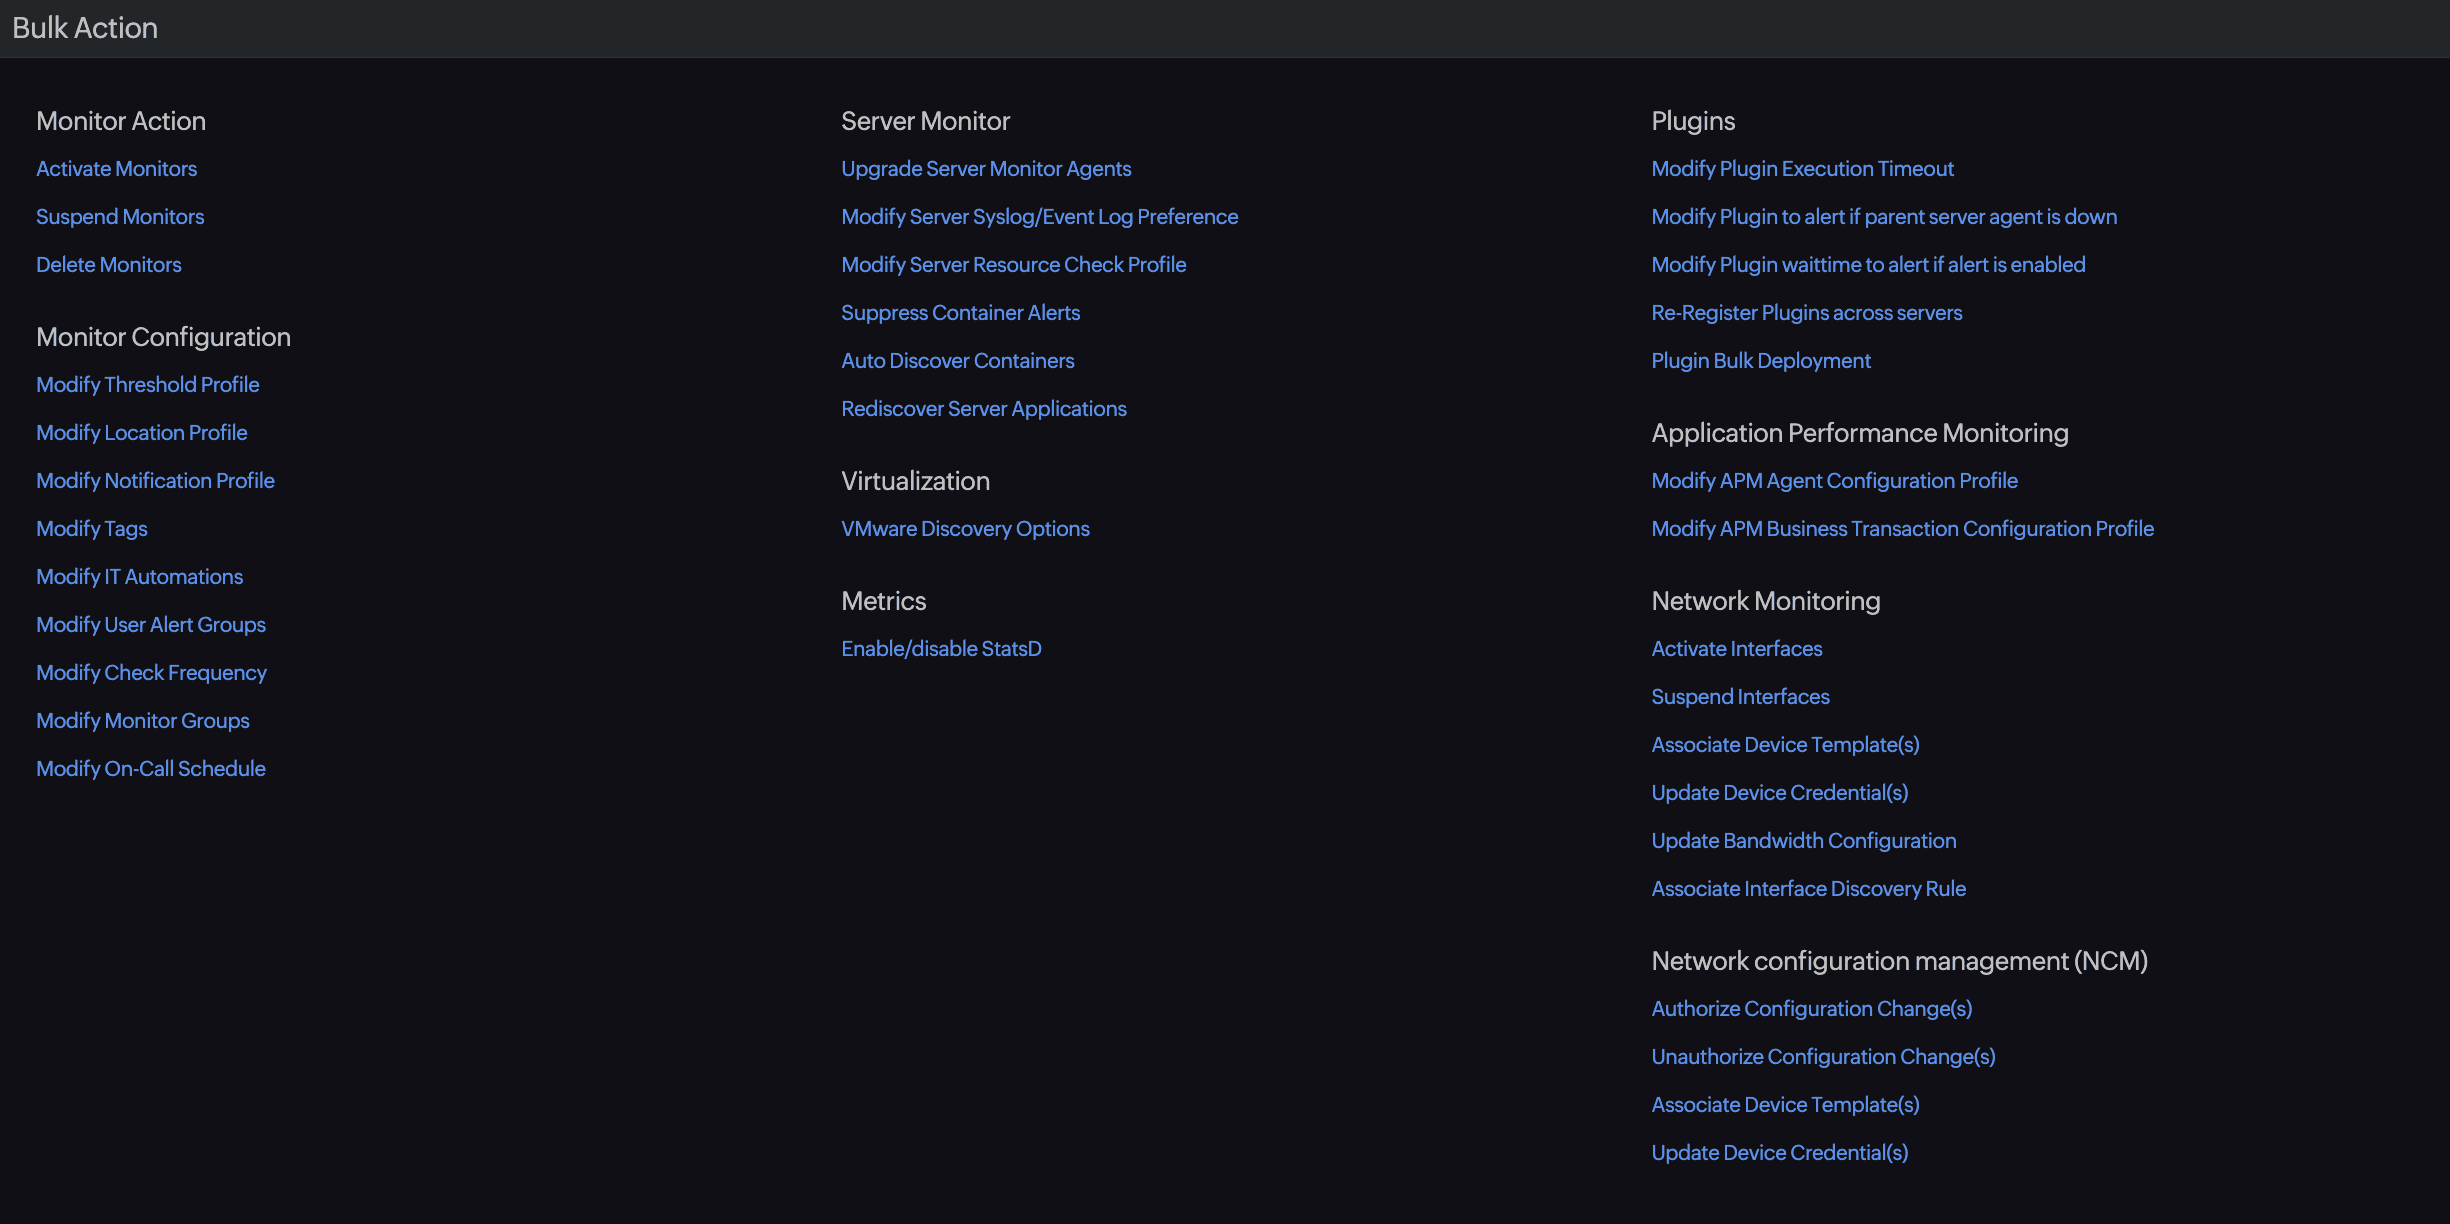This screenshot has height=1224, width=2450.
Task: Open Modify Threshold Profile
Action: coord(148,385)
